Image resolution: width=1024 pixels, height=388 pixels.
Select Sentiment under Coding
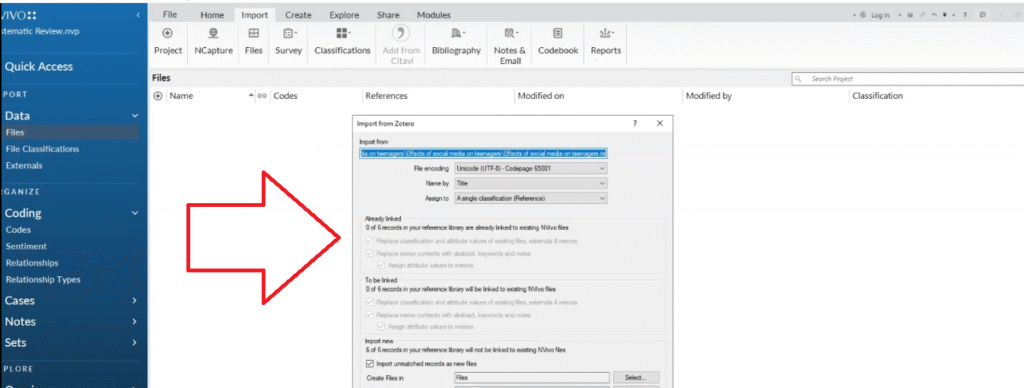pyautogui.click(x=26, y=246)
